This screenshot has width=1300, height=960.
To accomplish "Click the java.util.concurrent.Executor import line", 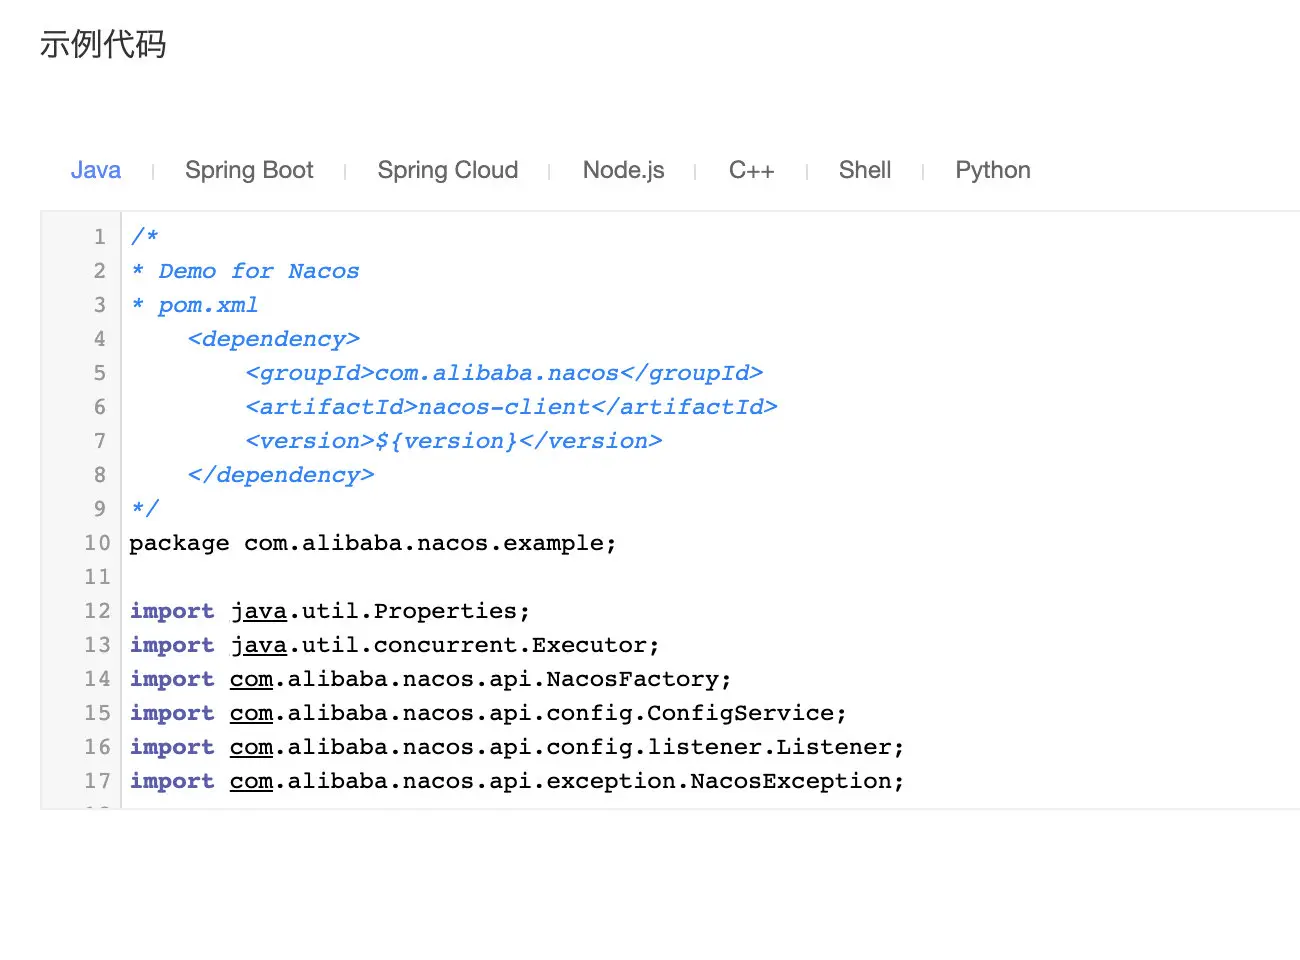I will (394, 645).
